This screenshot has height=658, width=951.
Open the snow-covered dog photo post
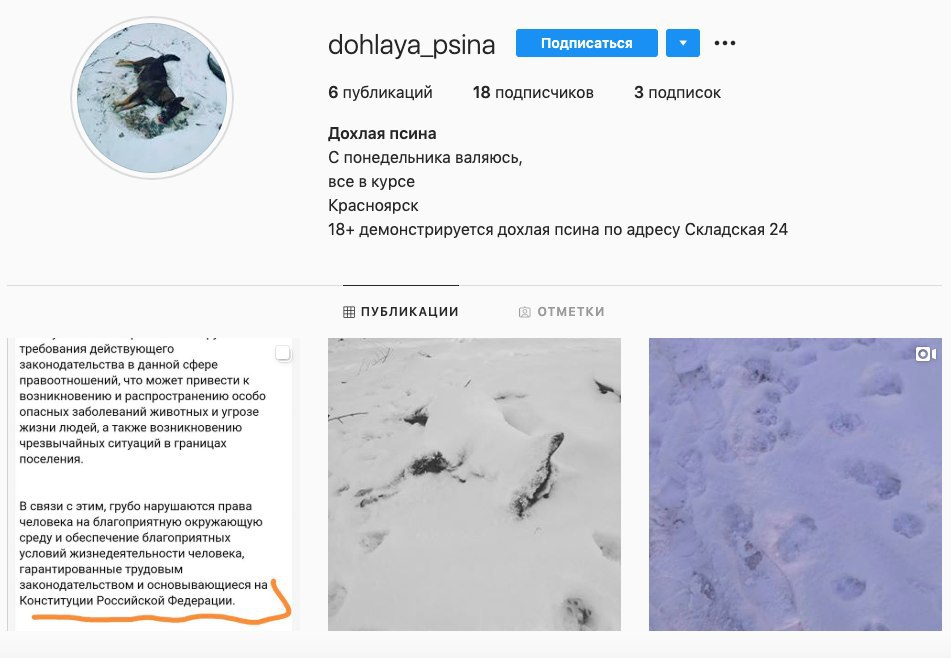click(x=474, y=485)
